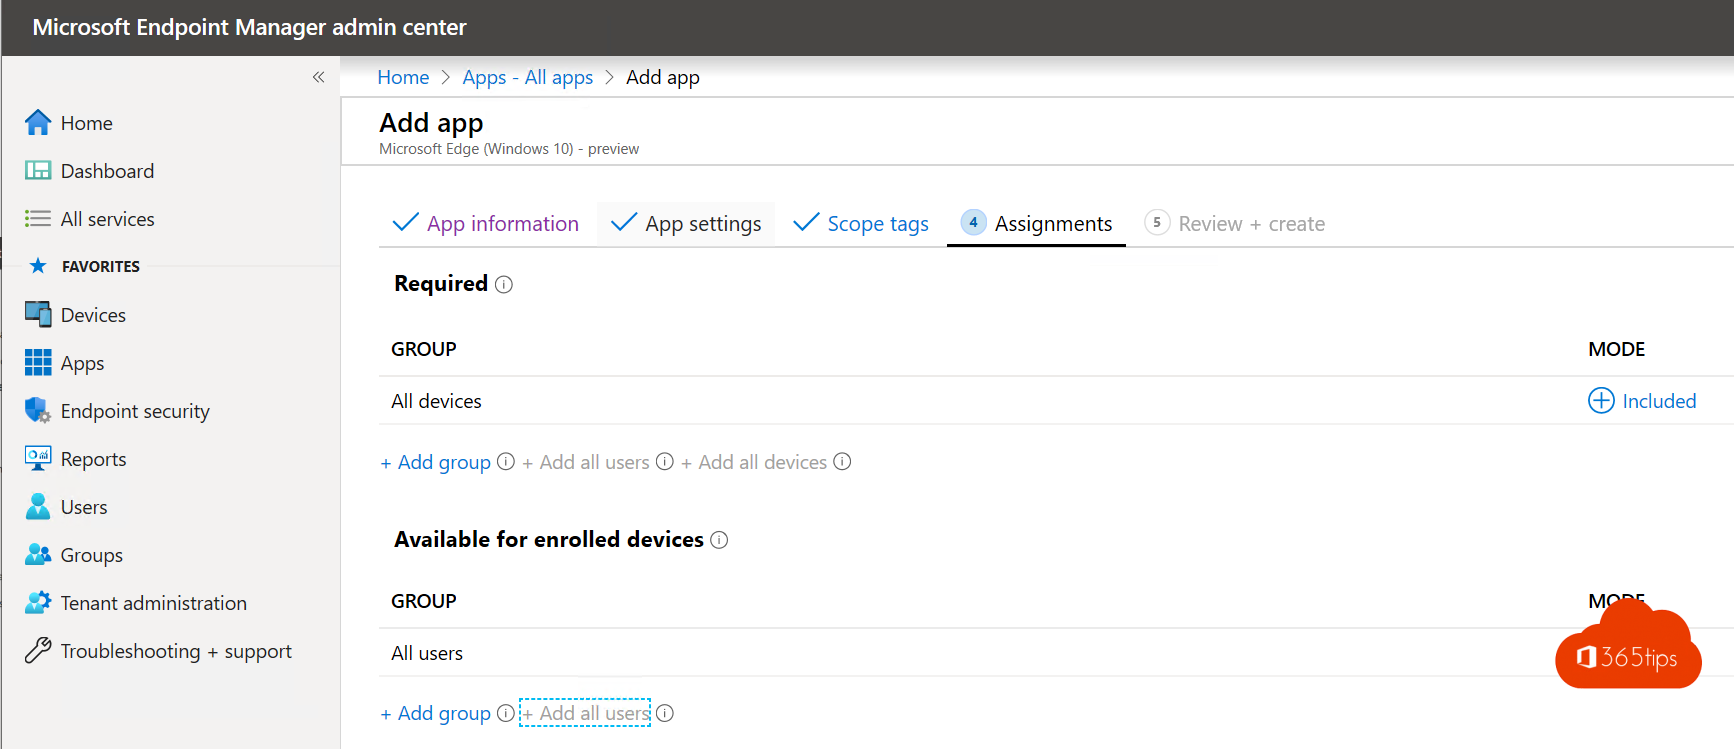Click the Home house icon
1734x749 pixels.
pos(38,123)
